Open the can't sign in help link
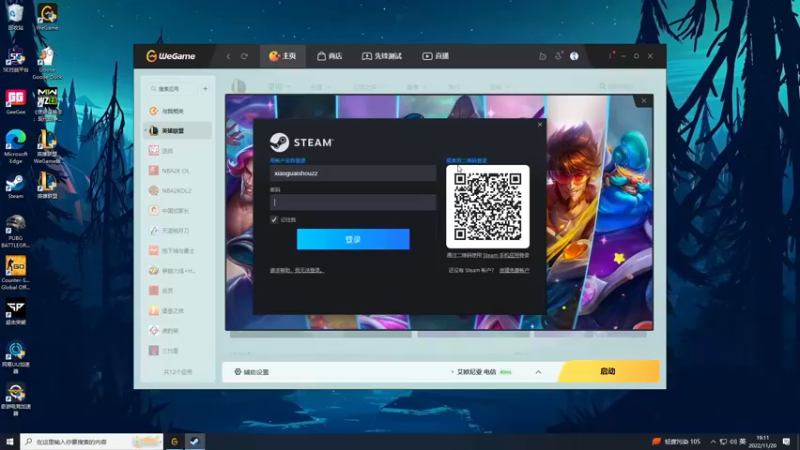 coord(296,270)
